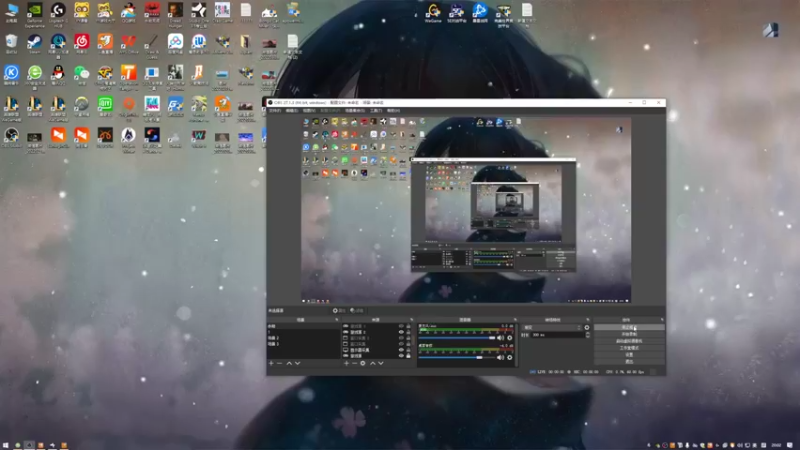The width and height of the screenshot is (800, 450).
Task: Click the OBS preview canvas
Action: 466,210
